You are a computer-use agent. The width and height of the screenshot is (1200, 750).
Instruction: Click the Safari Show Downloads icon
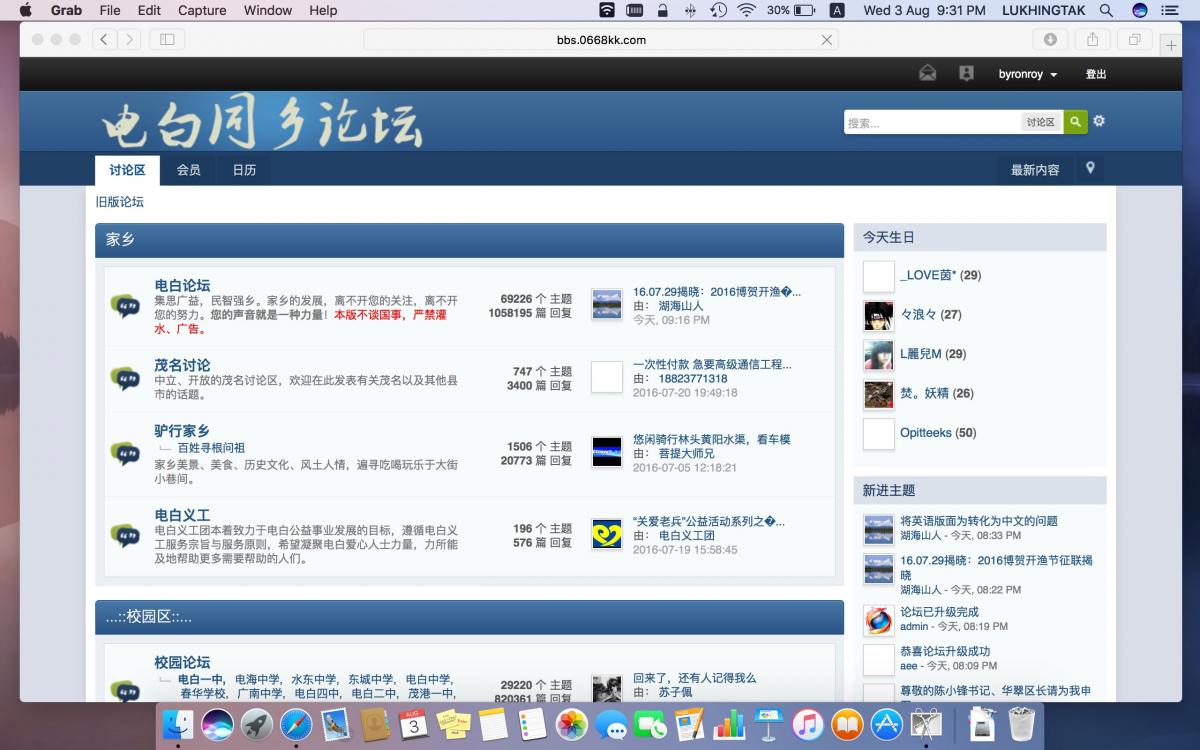point(1050,40)
